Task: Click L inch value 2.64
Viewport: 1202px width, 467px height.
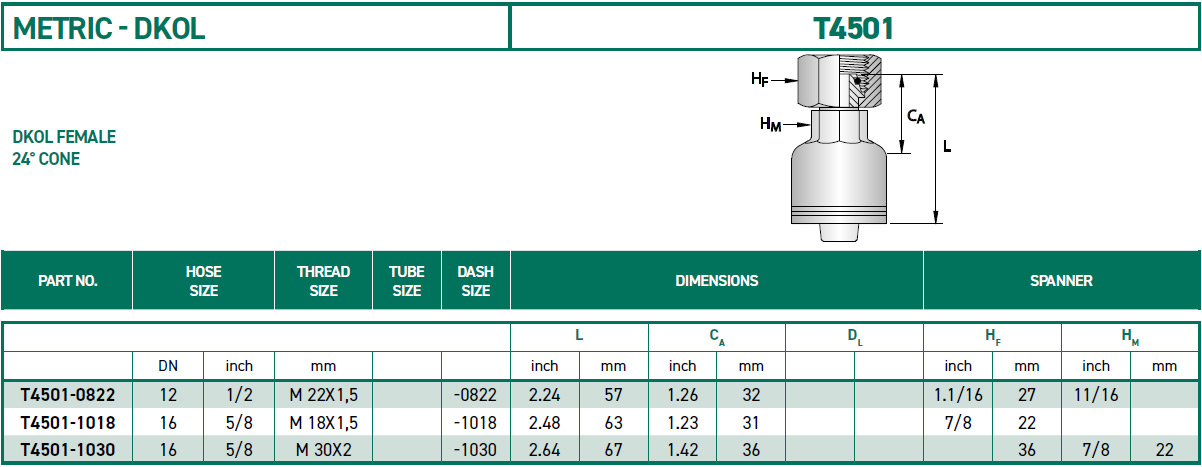Action: [544, 450]
